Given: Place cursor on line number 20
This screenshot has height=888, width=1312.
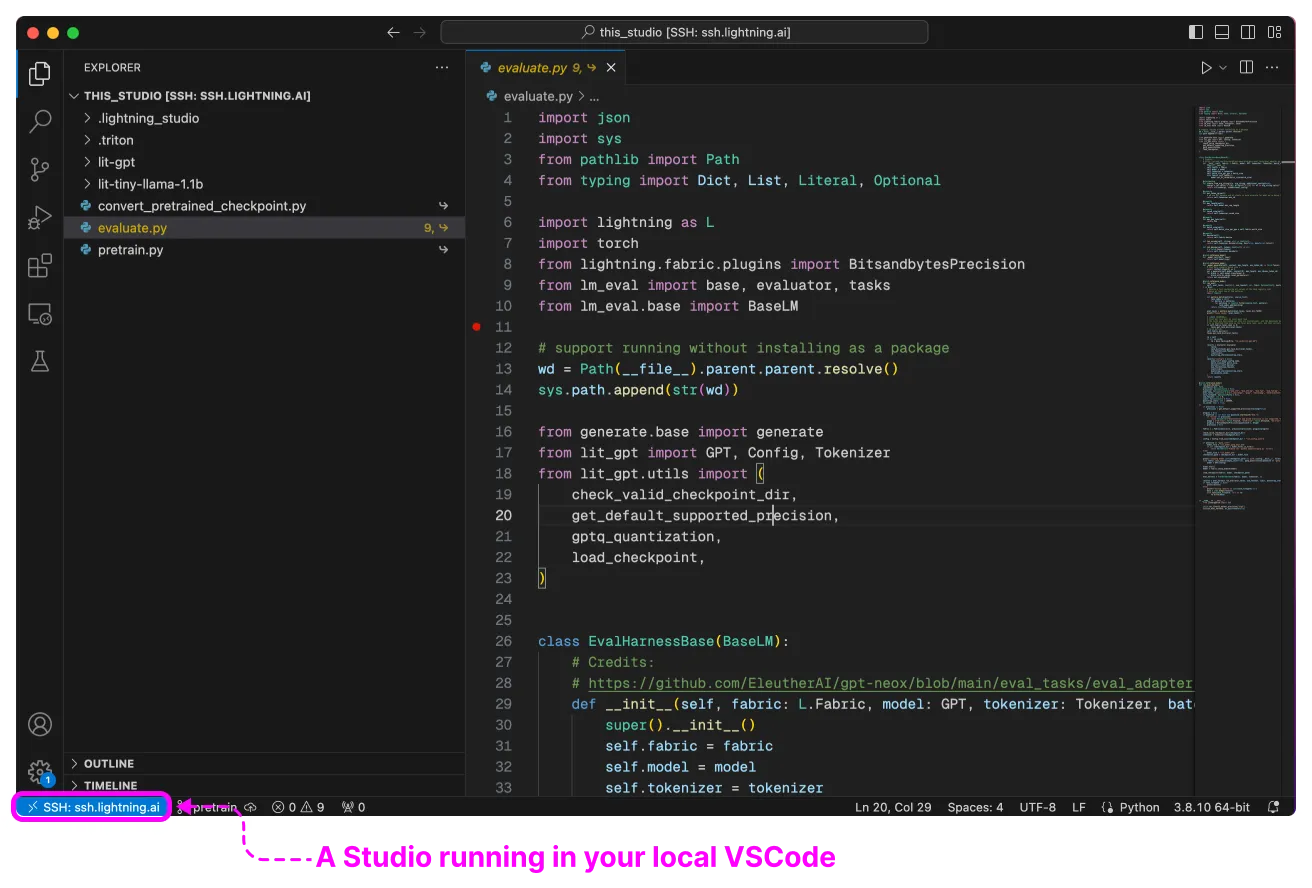Looking at the screenshot, I should coord(502,515).
